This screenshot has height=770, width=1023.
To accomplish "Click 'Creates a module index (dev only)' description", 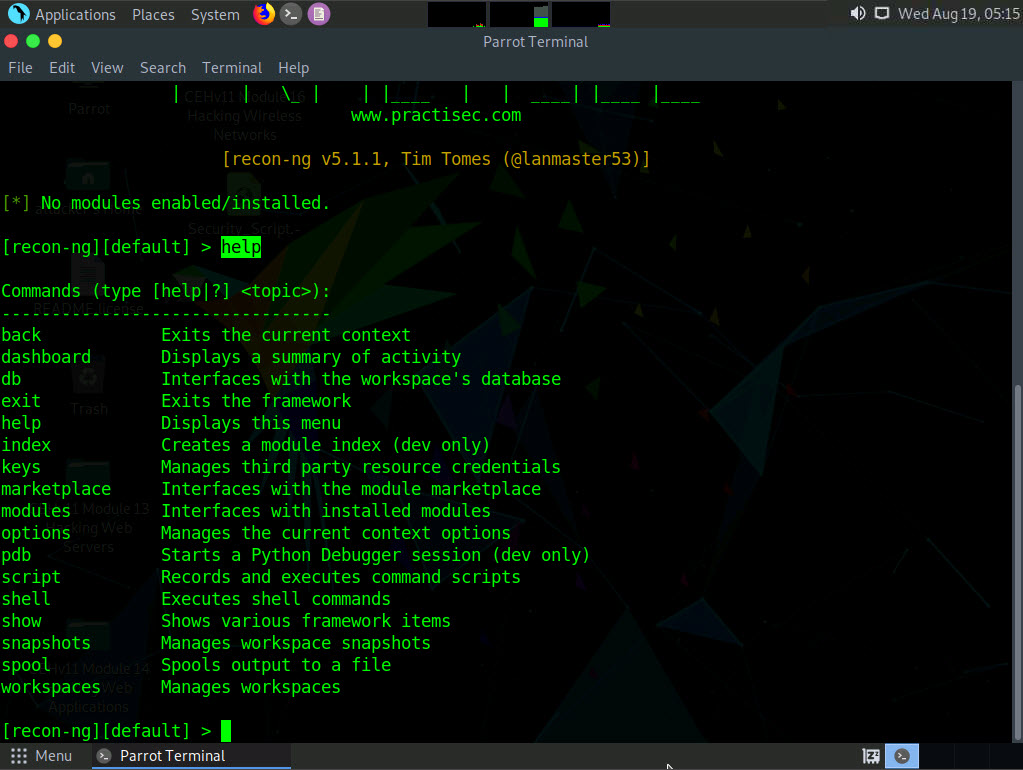I will pos(326,445).
